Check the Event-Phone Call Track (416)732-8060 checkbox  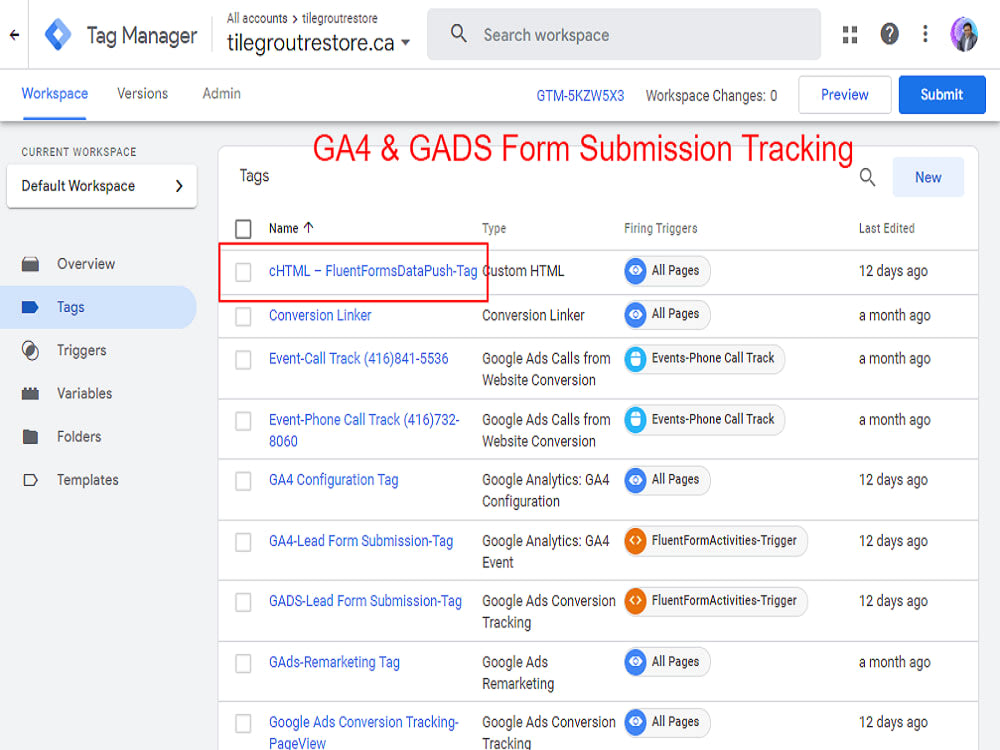pyautogui.click(x=243, y=421)
